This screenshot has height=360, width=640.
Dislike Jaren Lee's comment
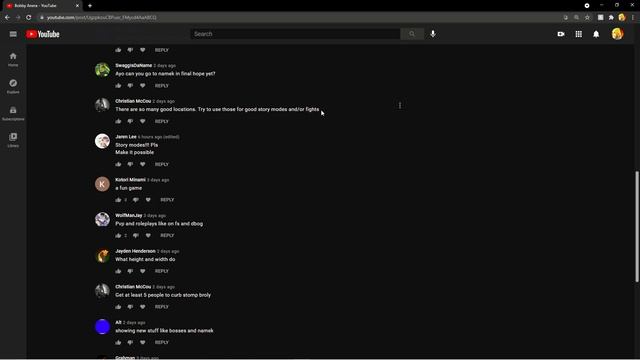click(130, 164)
